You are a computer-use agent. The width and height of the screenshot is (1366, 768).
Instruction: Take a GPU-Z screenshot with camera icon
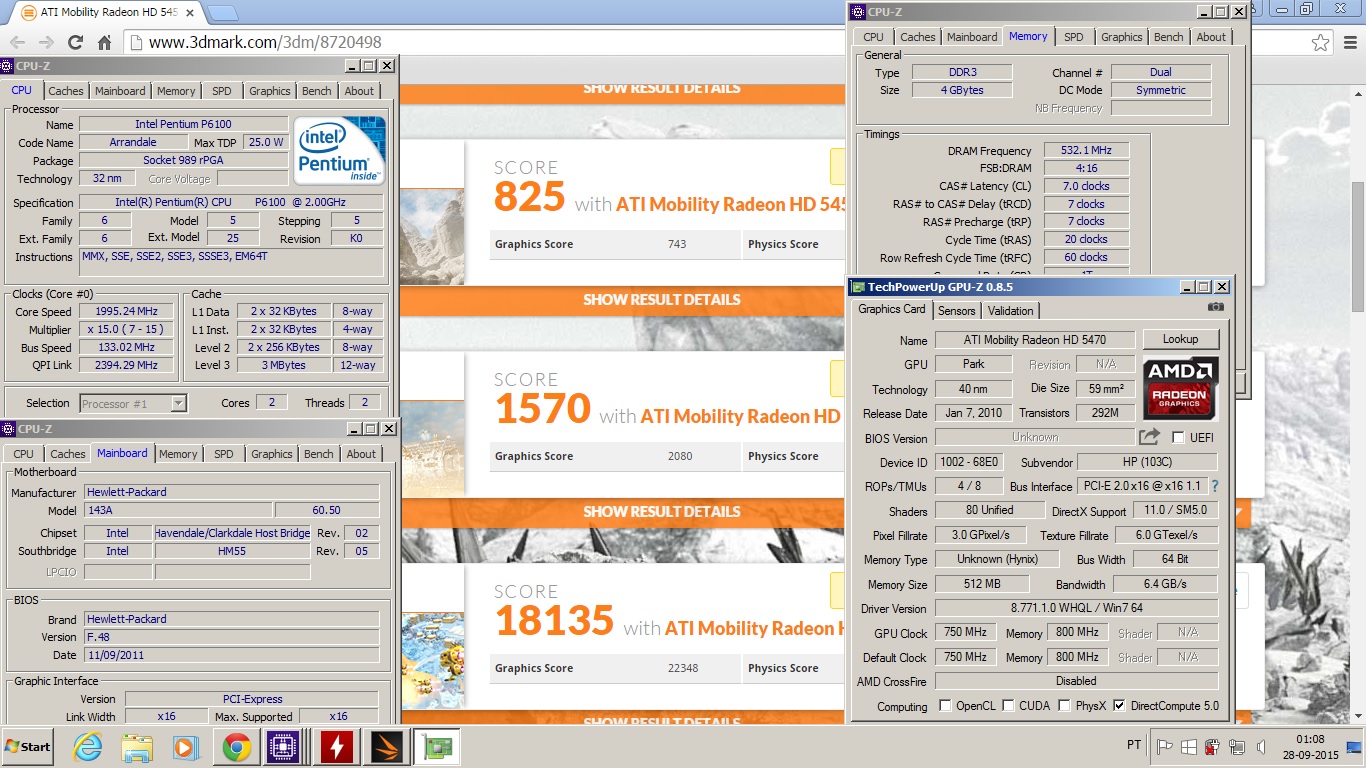click(1215, 307)
